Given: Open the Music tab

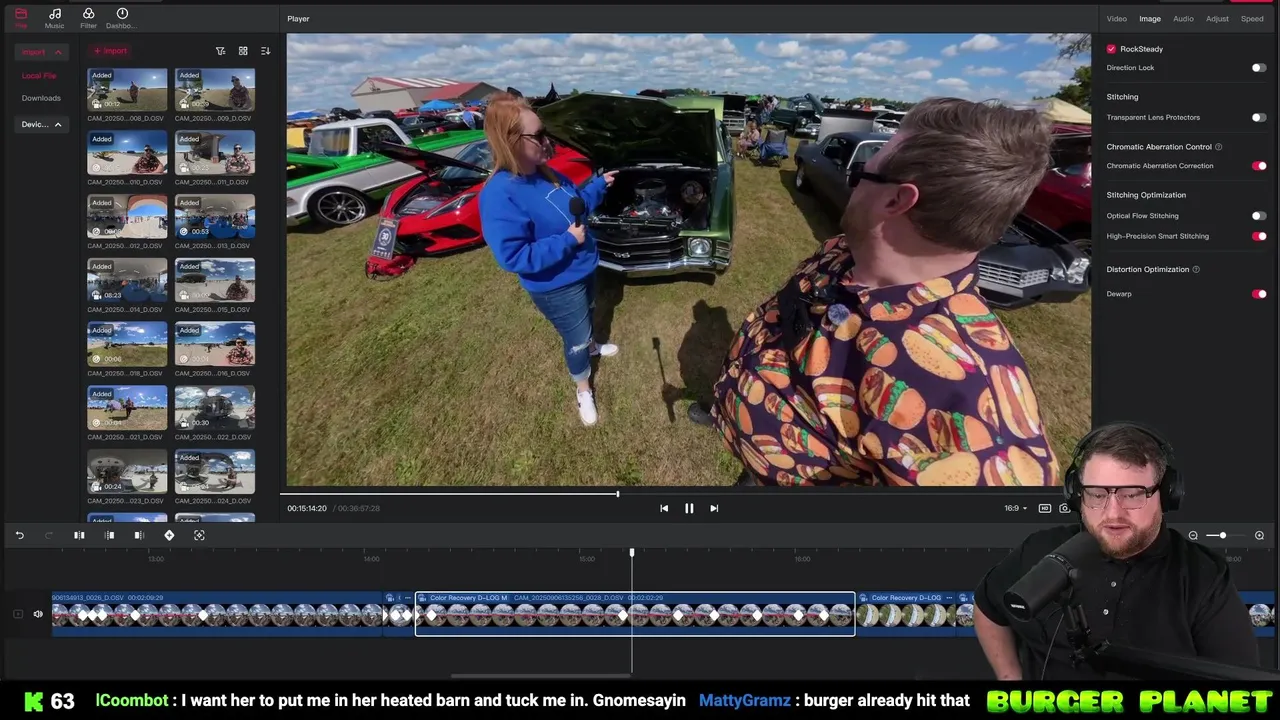Looking at the screenshot, I should click(55, 18).
